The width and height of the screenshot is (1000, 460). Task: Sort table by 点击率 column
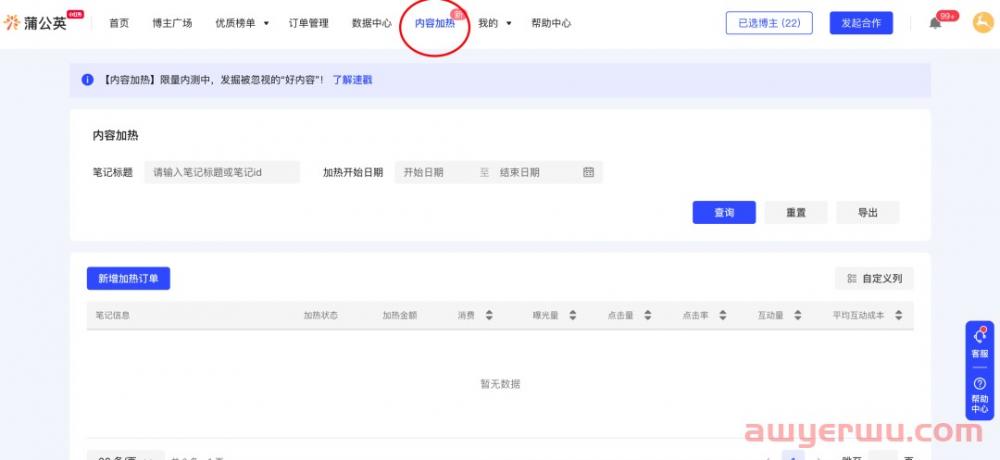(x=723, y=315)
